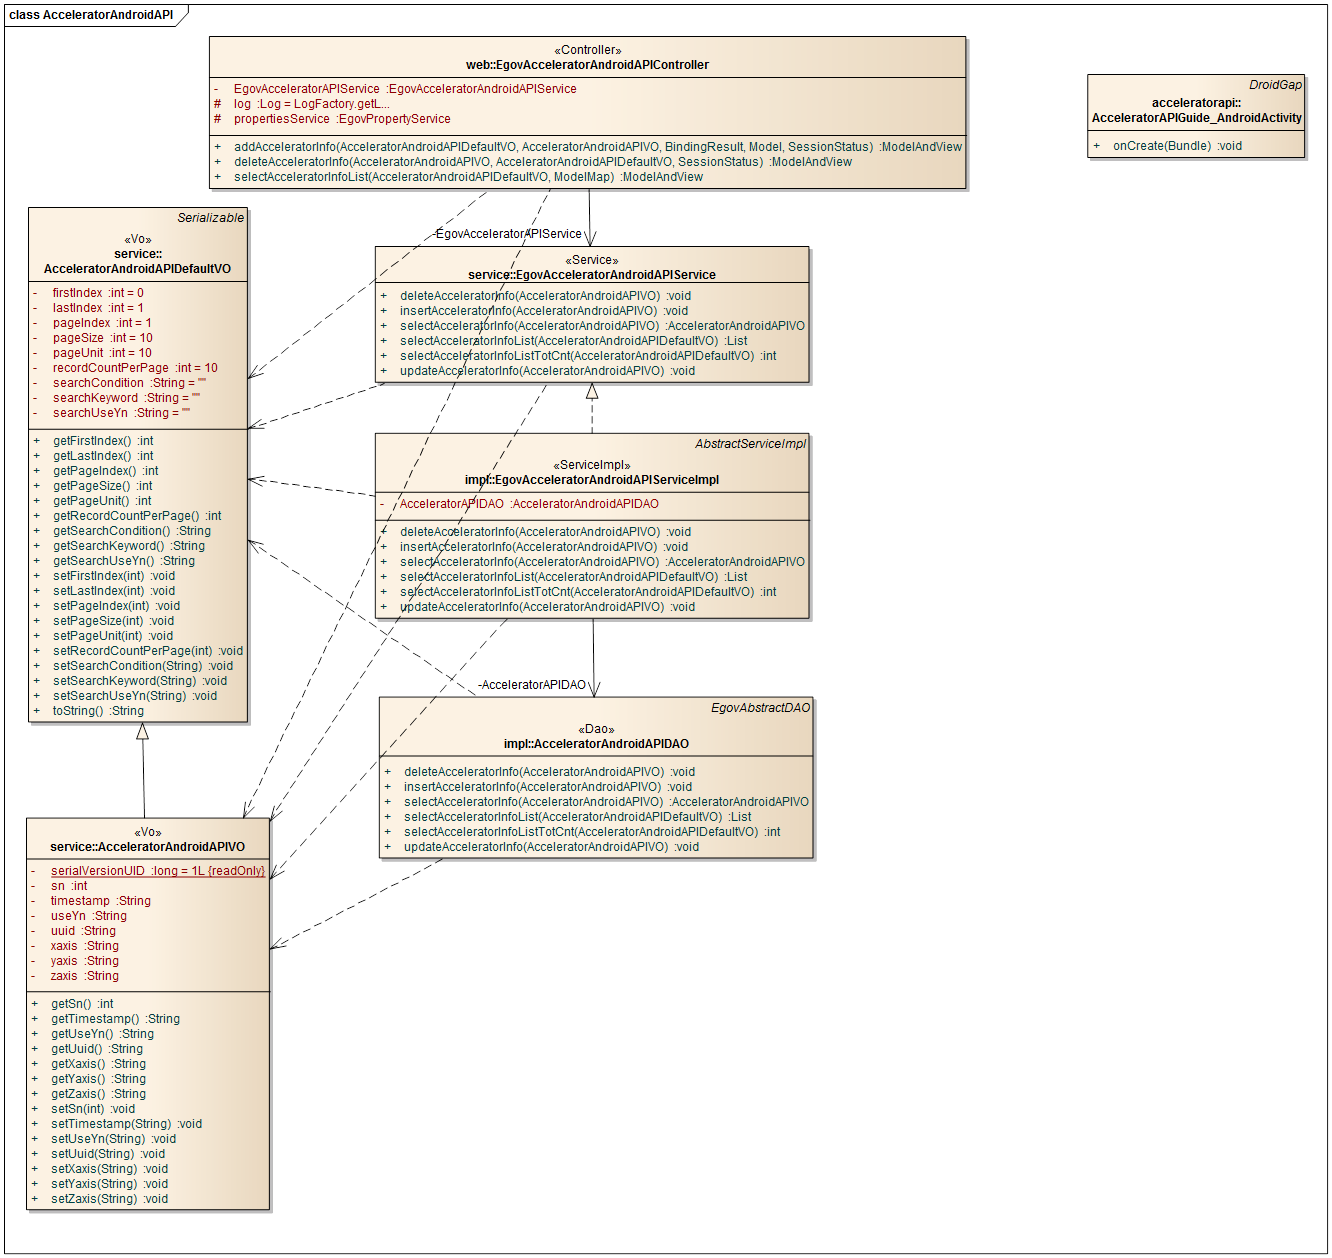Click the orange default-value marker beside searchCondition
Image resolution: width=1332 pixels, height=1258 pixels.
202,381
